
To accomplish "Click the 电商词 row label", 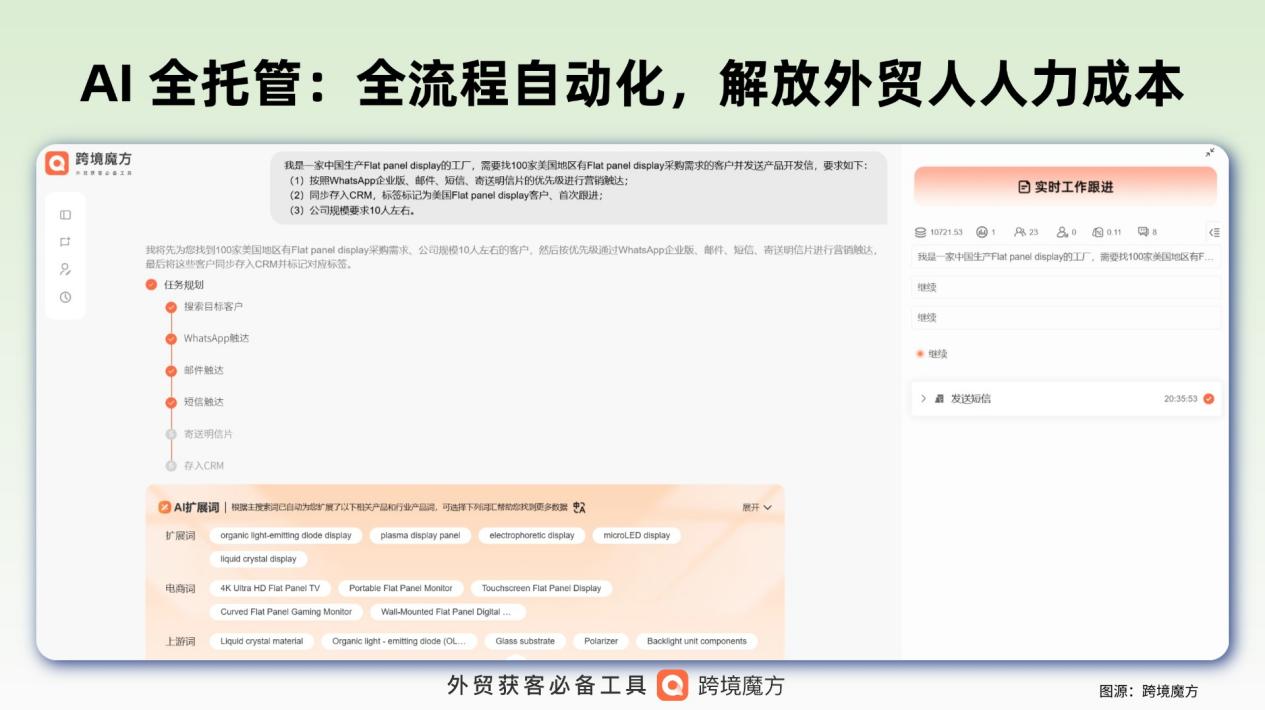I will [x=180, y=589].
